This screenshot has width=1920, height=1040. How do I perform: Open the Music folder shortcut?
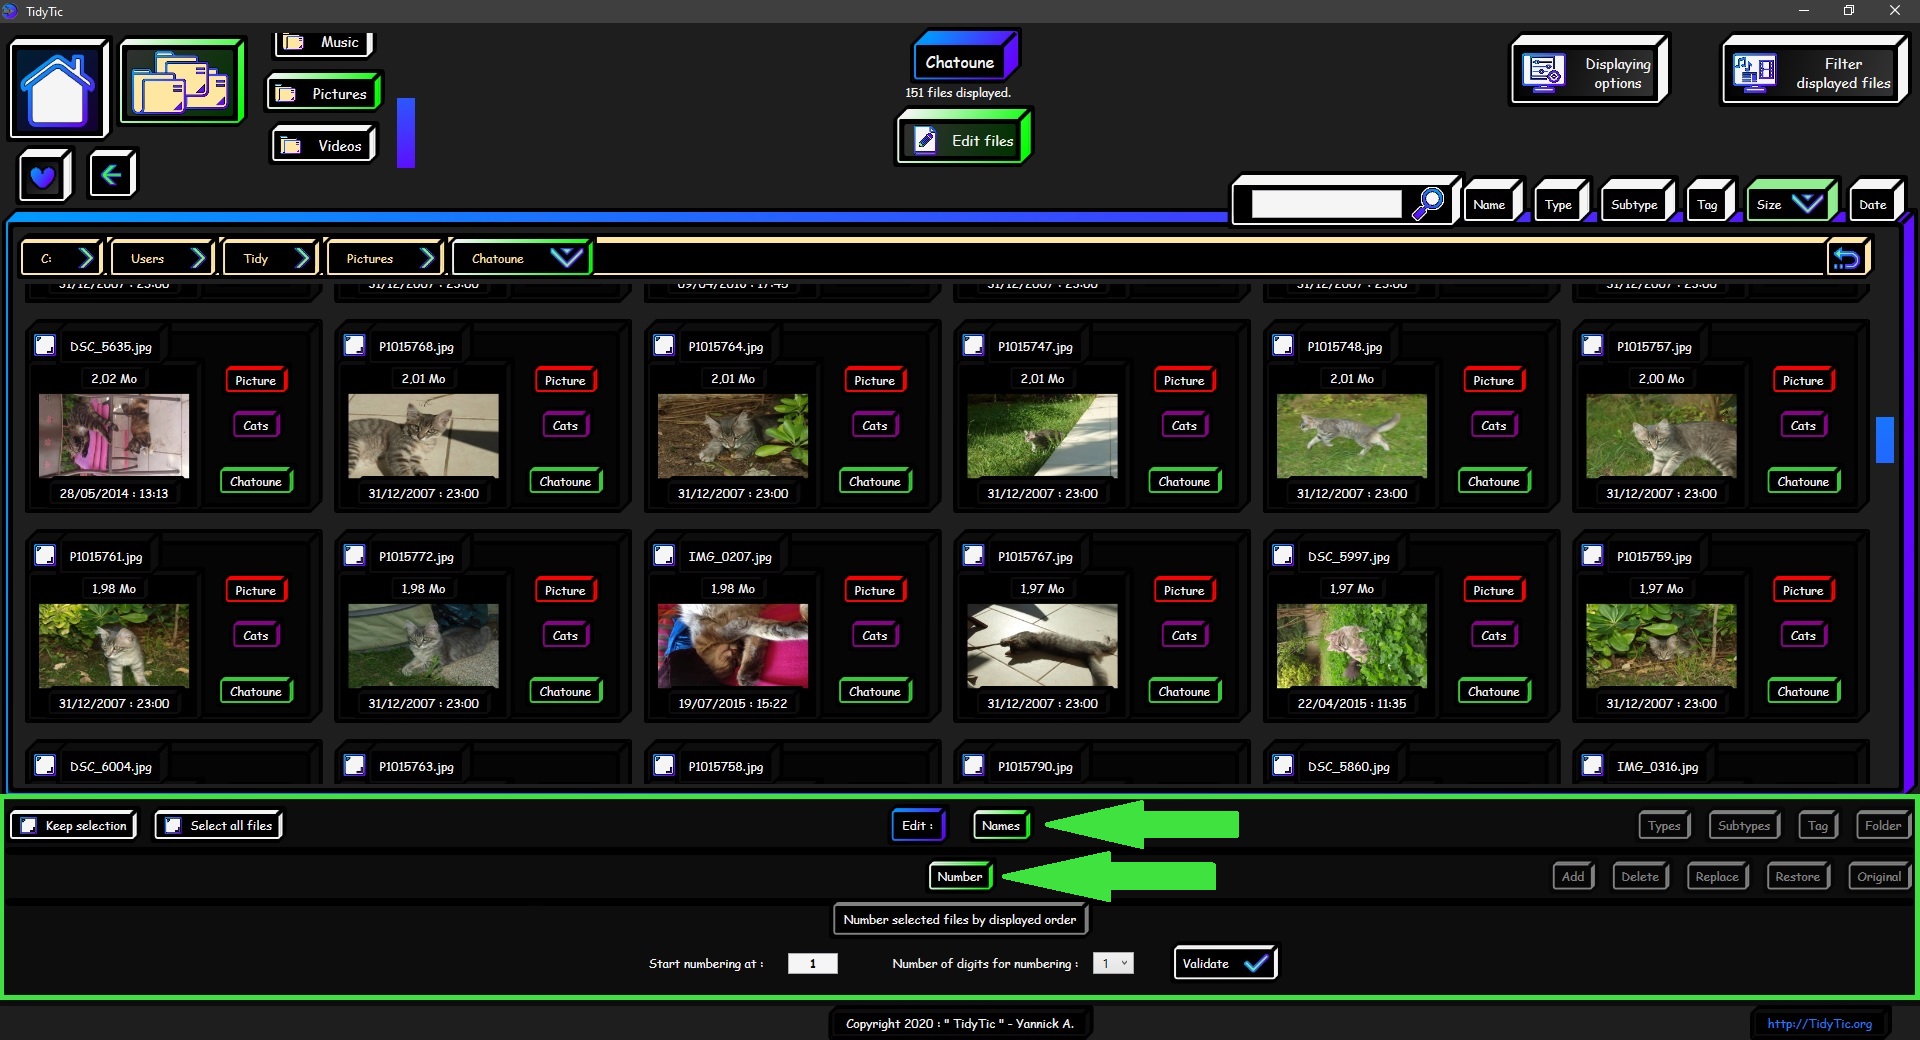pos(322,42)
